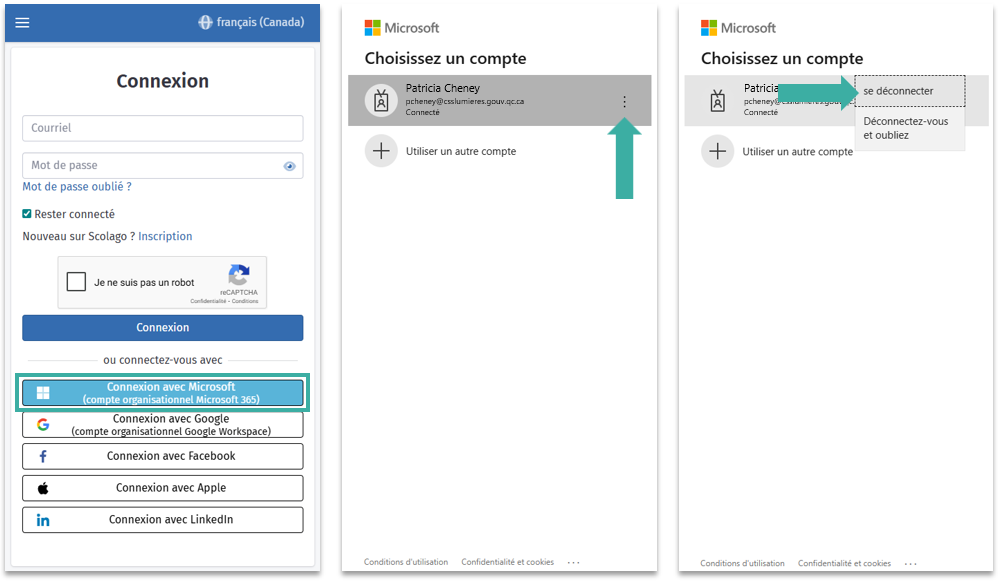Open Conditions d'utilisation in right panel
1000x581 pixels.
pyautogui.click(x=742, y=563)
